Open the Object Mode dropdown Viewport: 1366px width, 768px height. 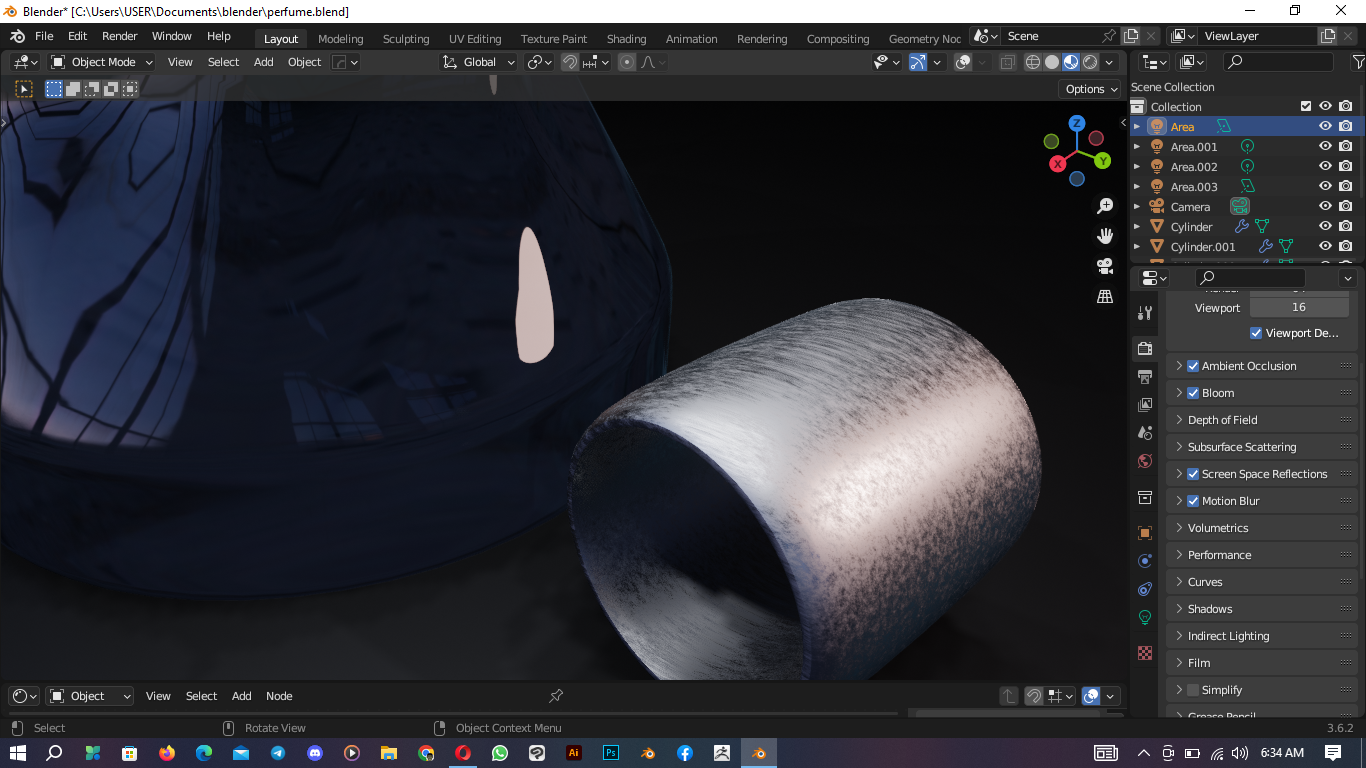tap(101, 62)
